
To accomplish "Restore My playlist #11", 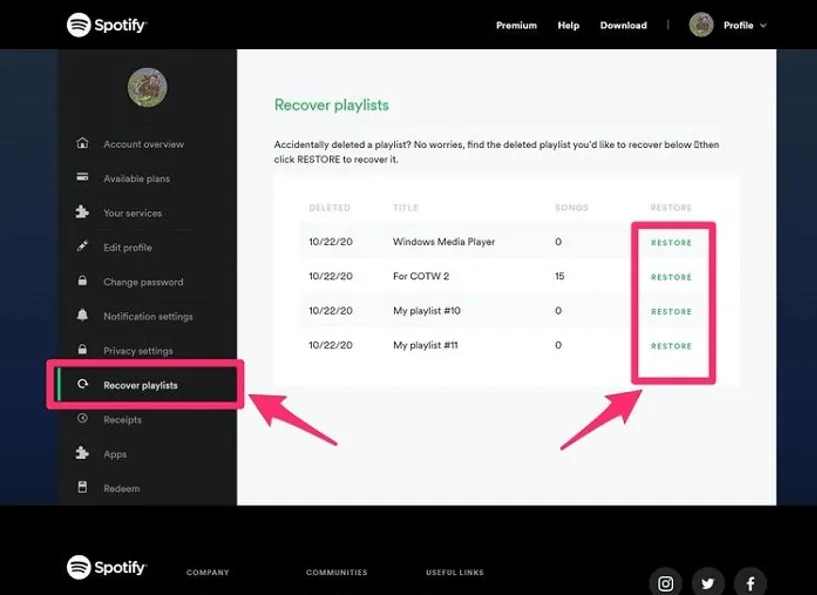I will click(x=671, y=345).
